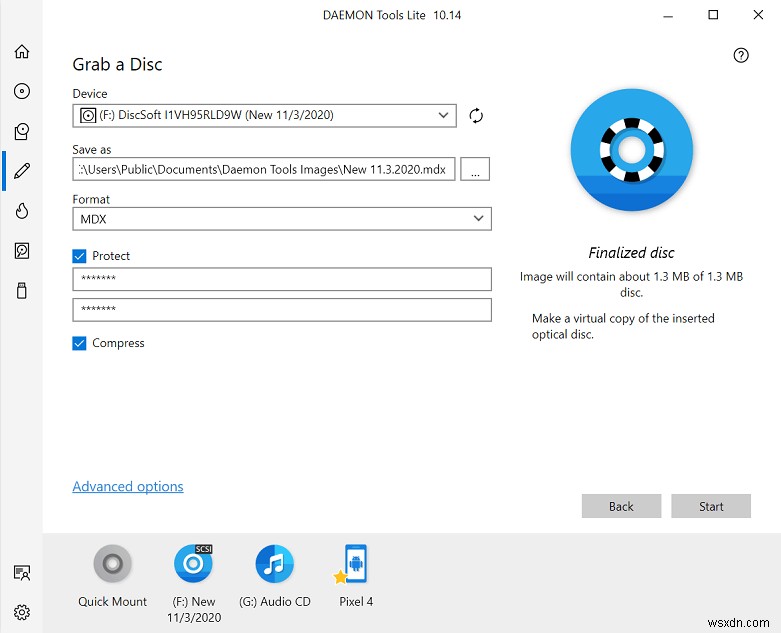This screenshot has width=781, height=633.
Task: Open the Device dropdown list
Action: 264,116
